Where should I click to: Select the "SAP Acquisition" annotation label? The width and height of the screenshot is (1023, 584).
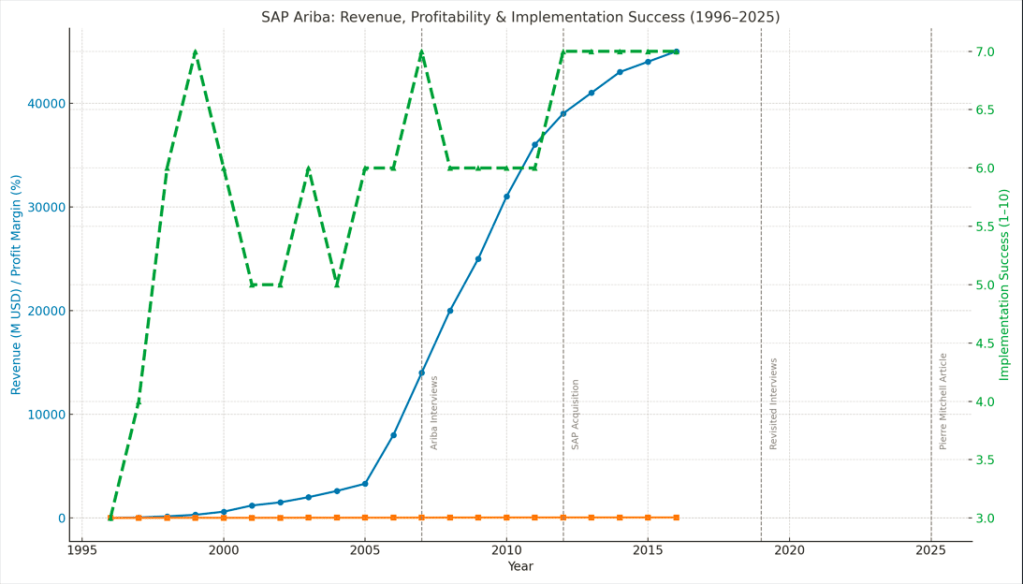pos(575,414)
